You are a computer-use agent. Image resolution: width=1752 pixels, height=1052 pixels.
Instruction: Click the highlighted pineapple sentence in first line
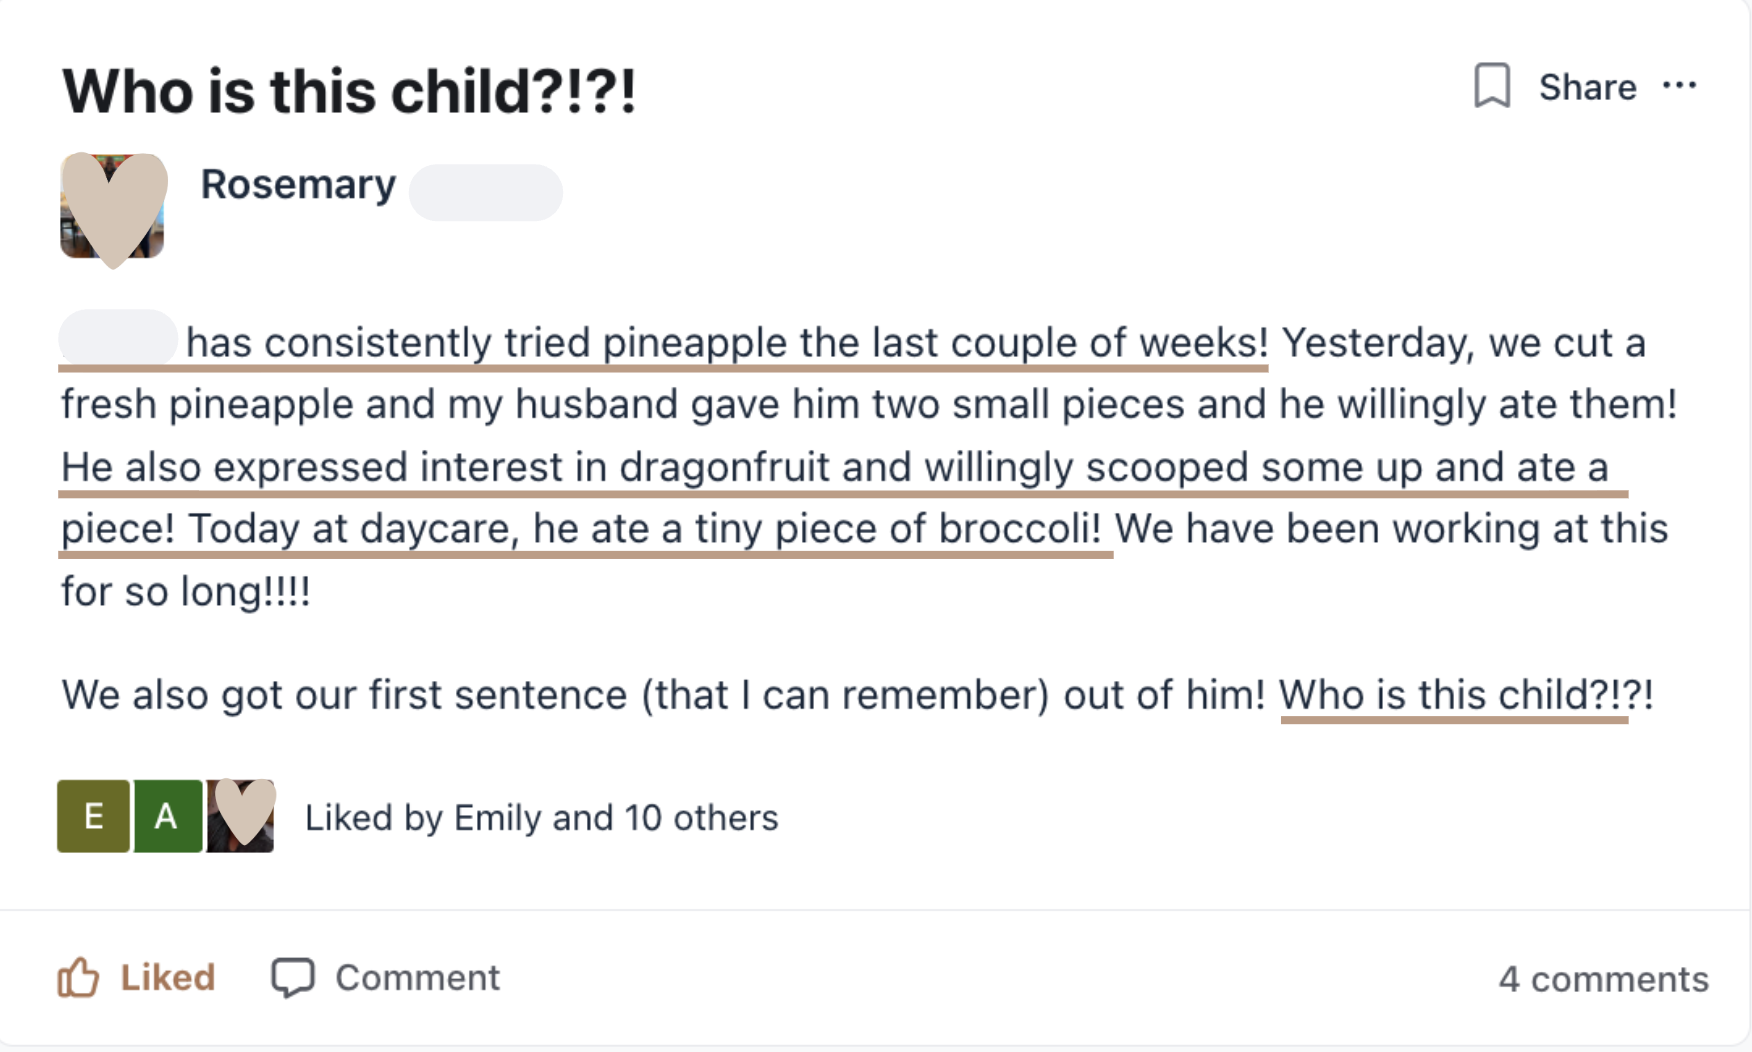point(726,343)
